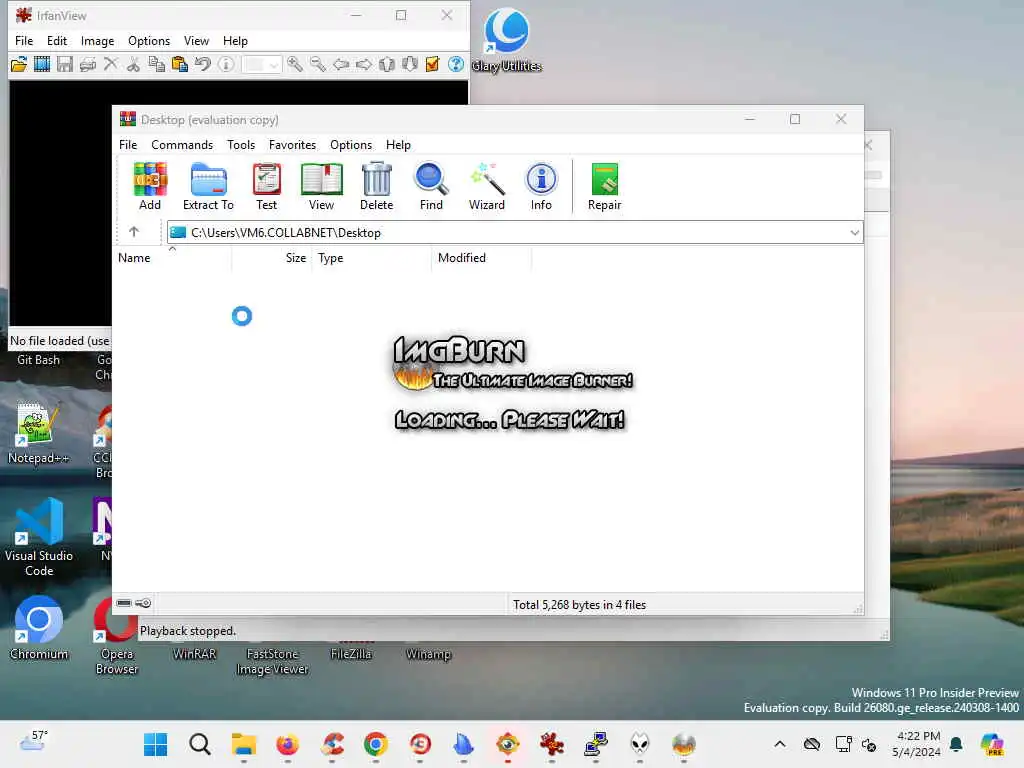The width and height of the screenshot is (1024, 768).
Task: Click the Cut scissors icon in IrfanView
Action: pyautogui.click(x=133, y=64)
